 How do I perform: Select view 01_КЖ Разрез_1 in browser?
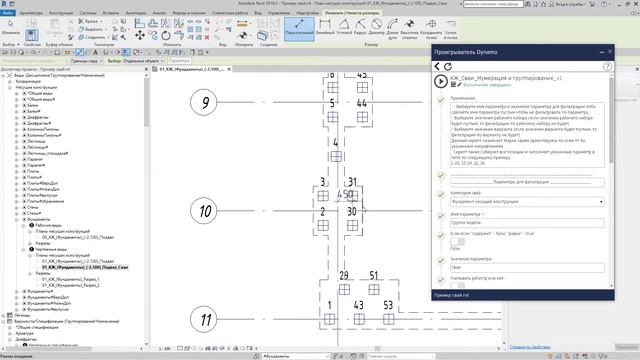coord(71,280)
